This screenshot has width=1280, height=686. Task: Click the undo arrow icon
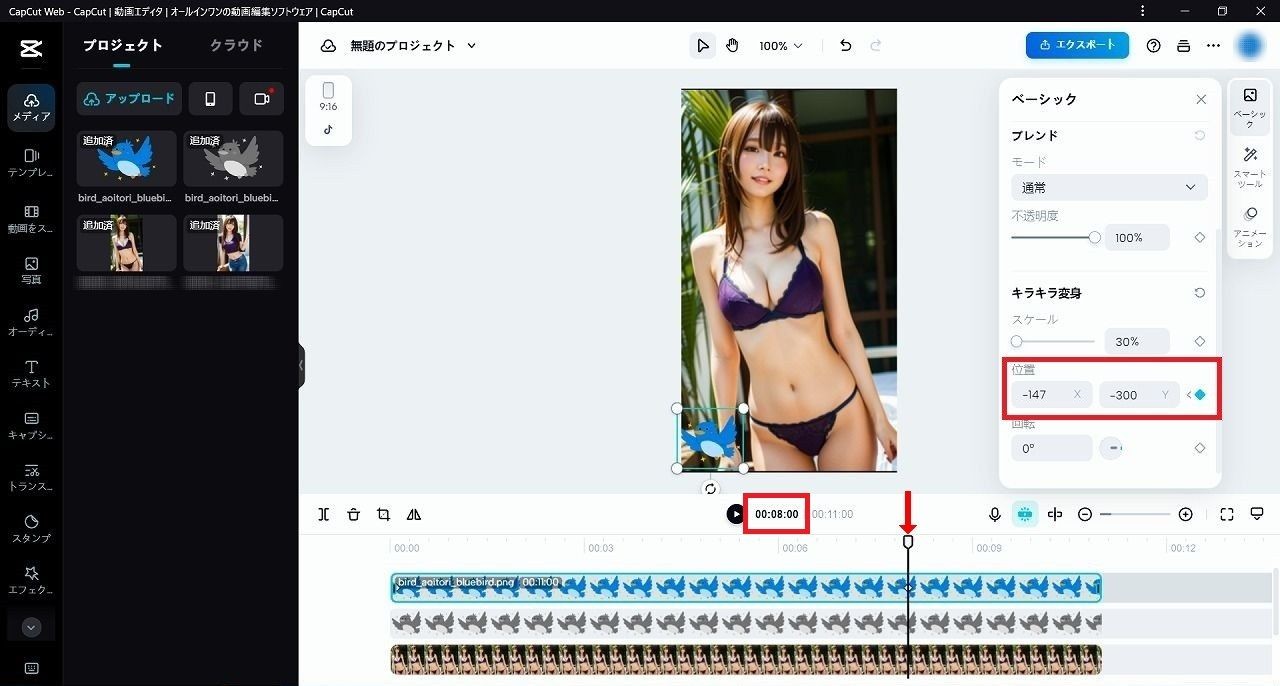846,46
